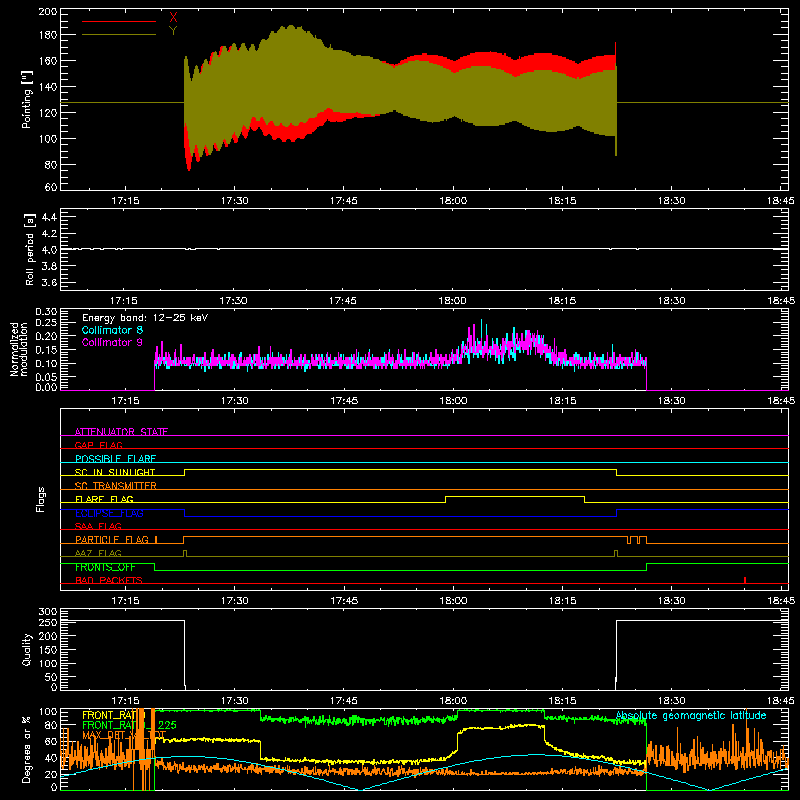Click the '50' tick on the Quality axis
This screenshot has height=800, width=800.
tap(51, 677)
